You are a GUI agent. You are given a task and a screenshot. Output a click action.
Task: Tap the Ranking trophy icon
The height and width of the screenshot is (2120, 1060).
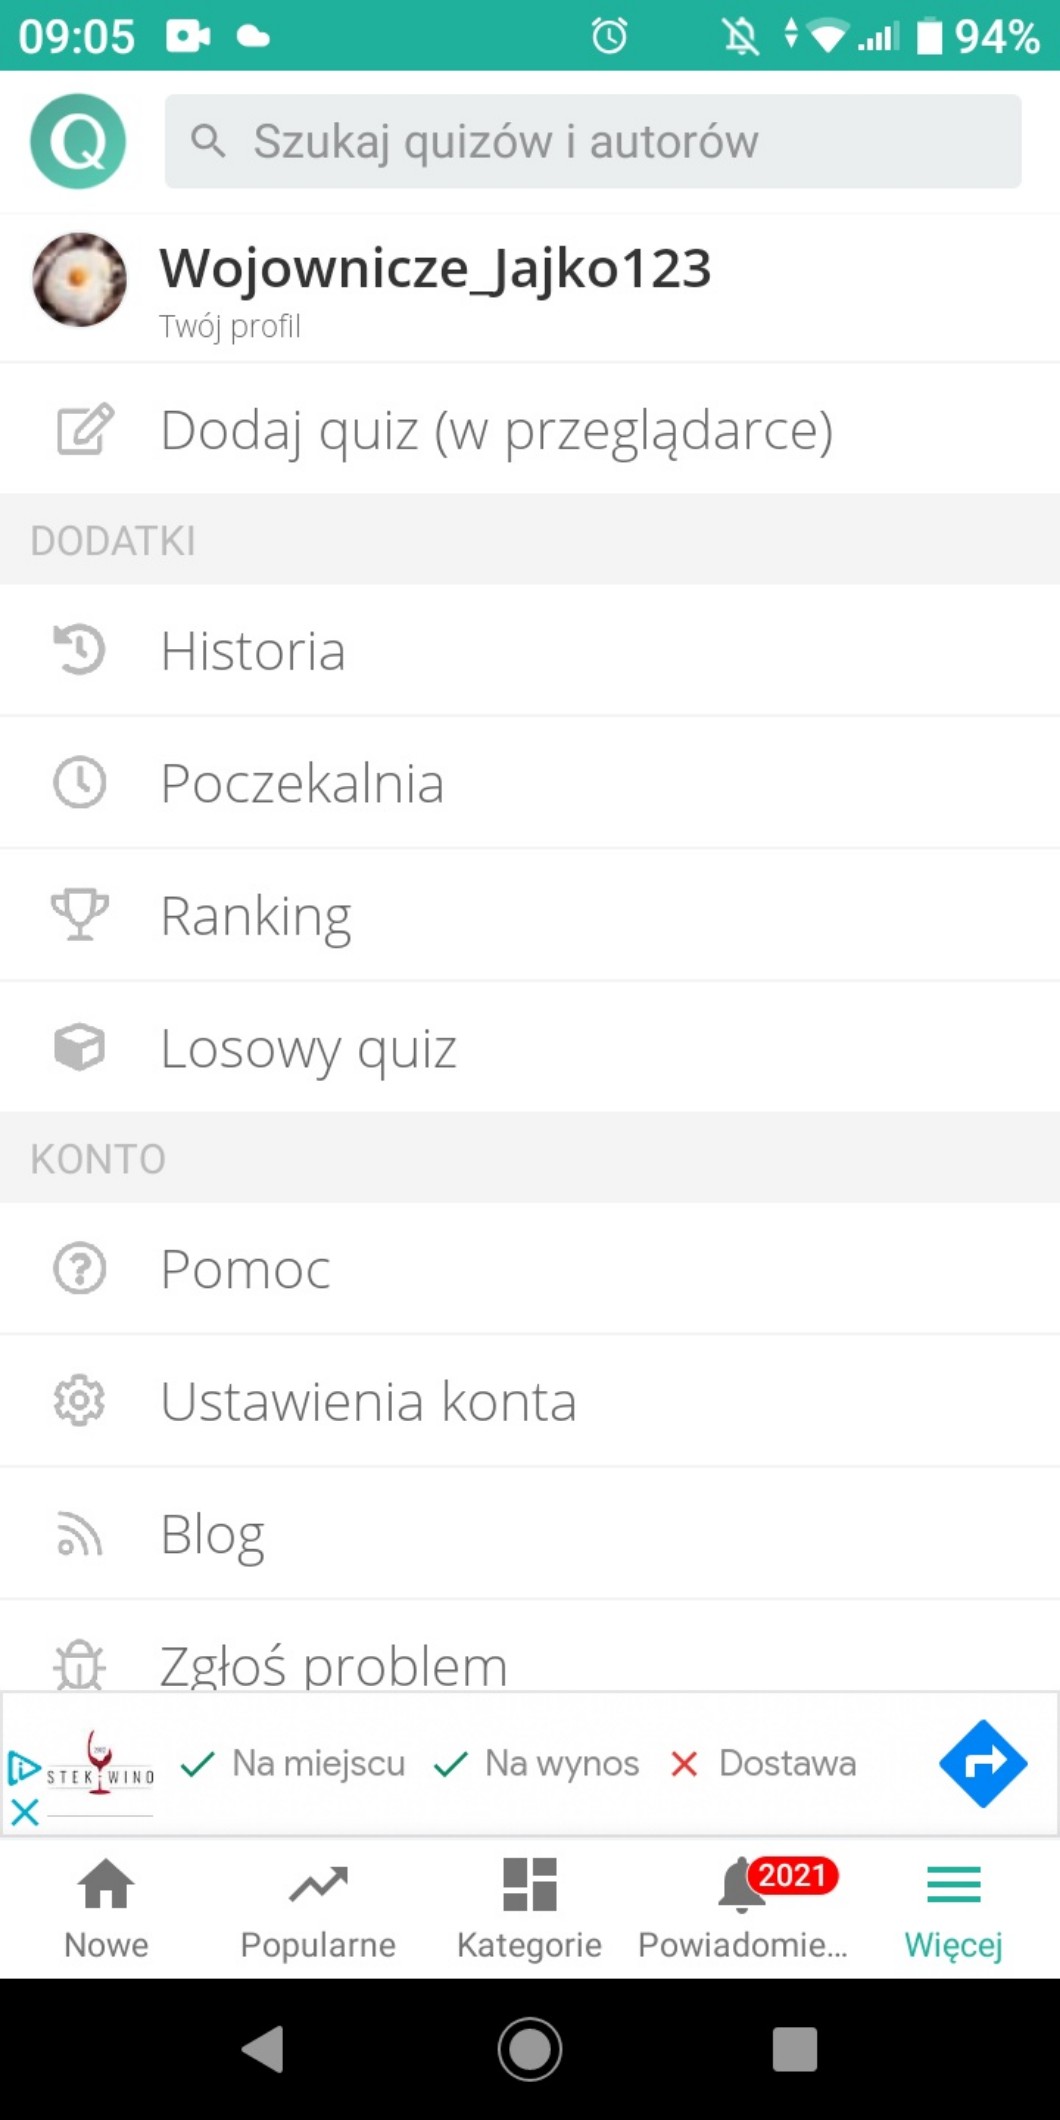click(79, 914)
